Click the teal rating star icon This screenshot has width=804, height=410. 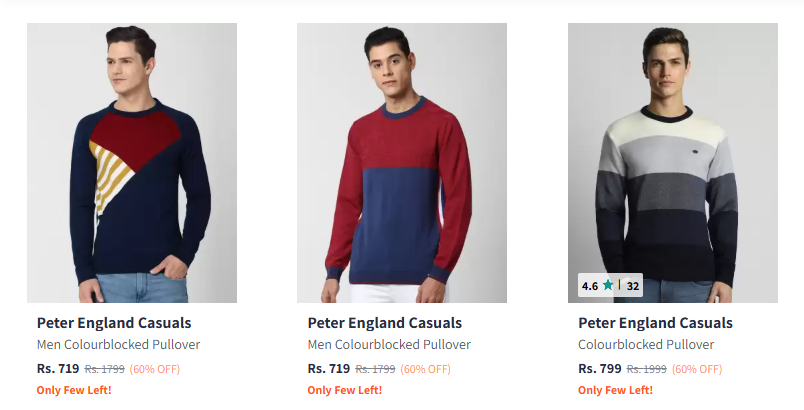pyautogui.click(x=608, y=285)
